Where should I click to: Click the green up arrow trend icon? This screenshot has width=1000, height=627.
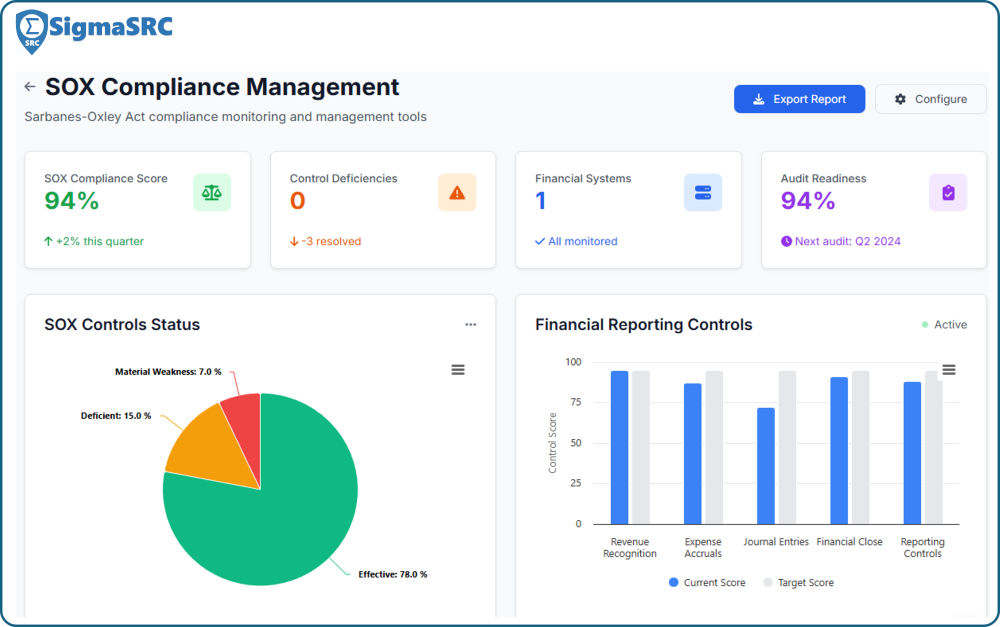(x=48, y=241)
